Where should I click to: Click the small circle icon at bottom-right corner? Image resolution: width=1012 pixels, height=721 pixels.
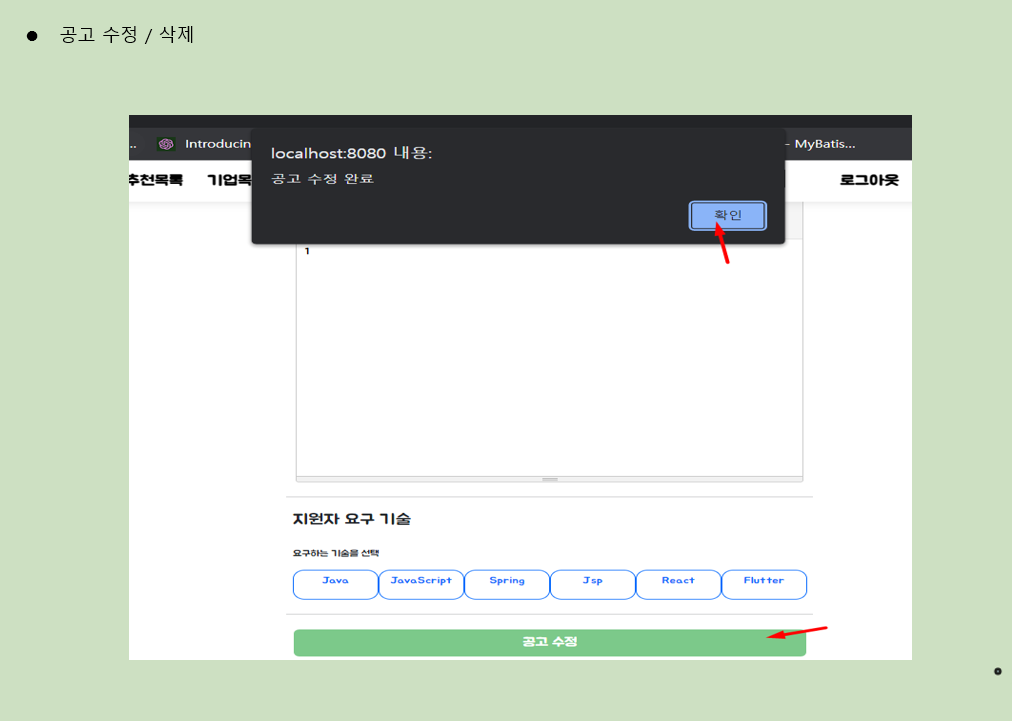point(996,671)
